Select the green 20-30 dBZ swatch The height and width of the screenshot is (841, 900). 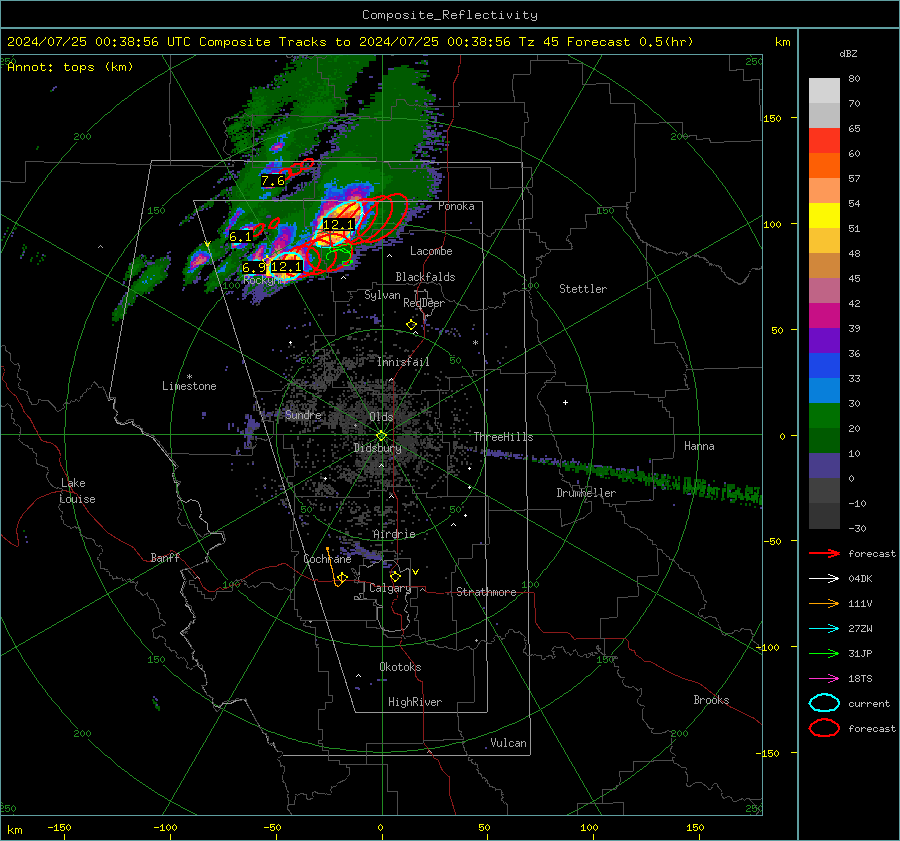point(824,416)
